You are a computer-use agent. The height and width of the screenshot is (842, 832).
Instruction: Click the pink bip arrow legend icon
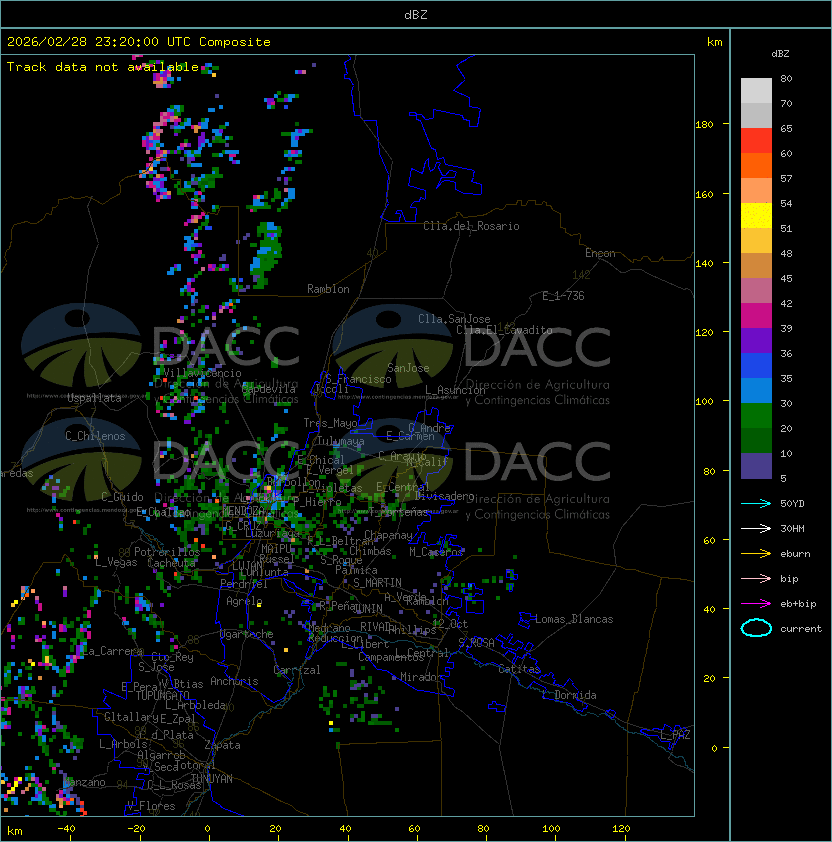tap(756, 578)
